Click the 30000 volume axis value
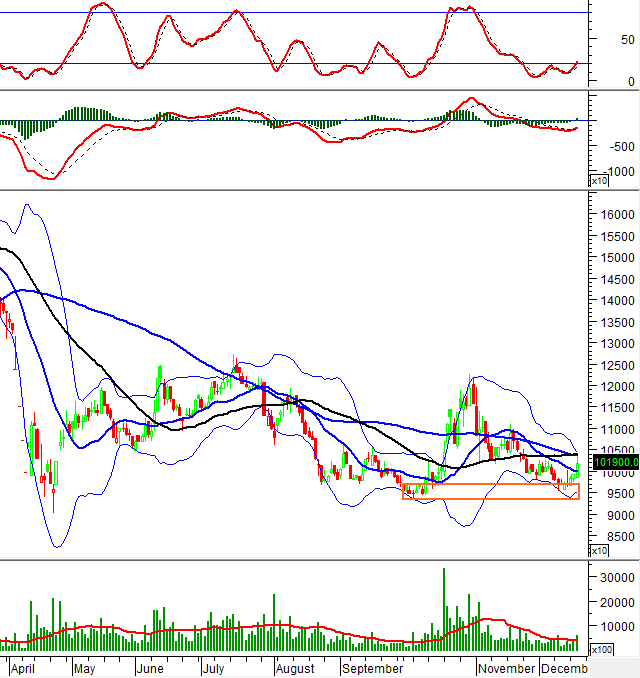The image size is (640, 678). (613, 577)
